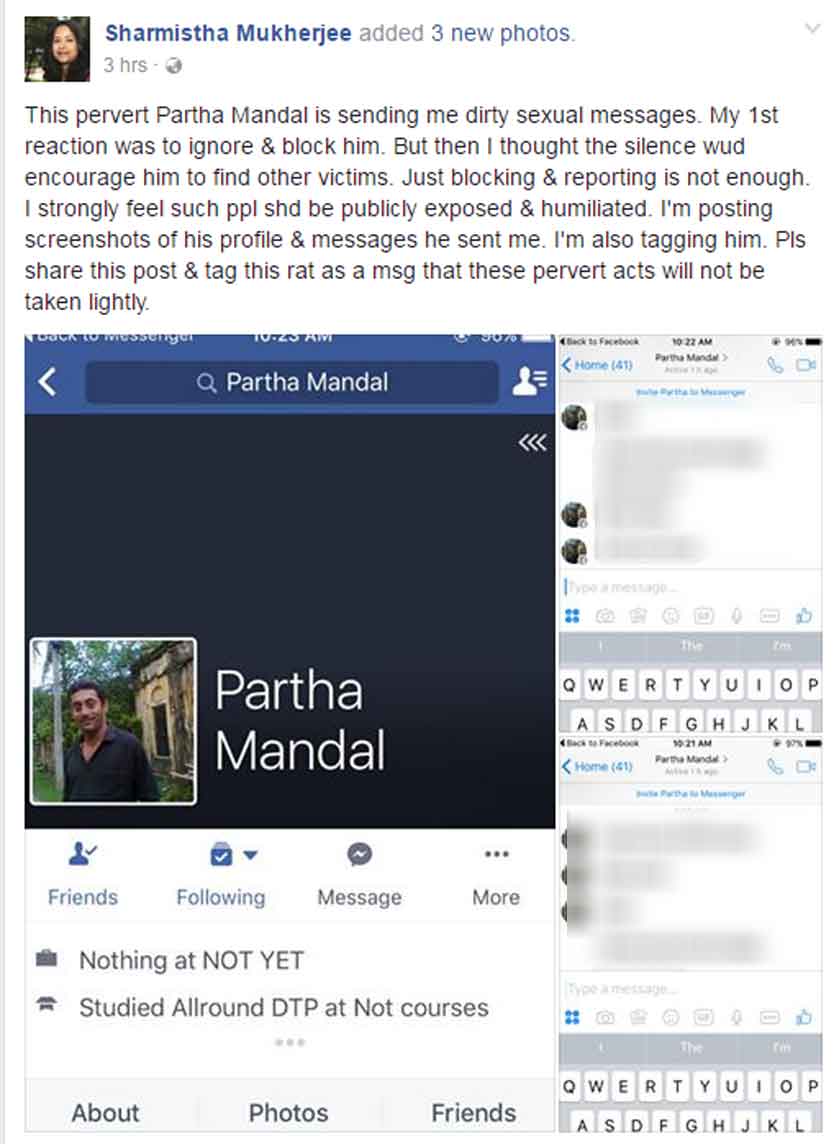Go back to Home (41) in upper chat

click(597, 365)
